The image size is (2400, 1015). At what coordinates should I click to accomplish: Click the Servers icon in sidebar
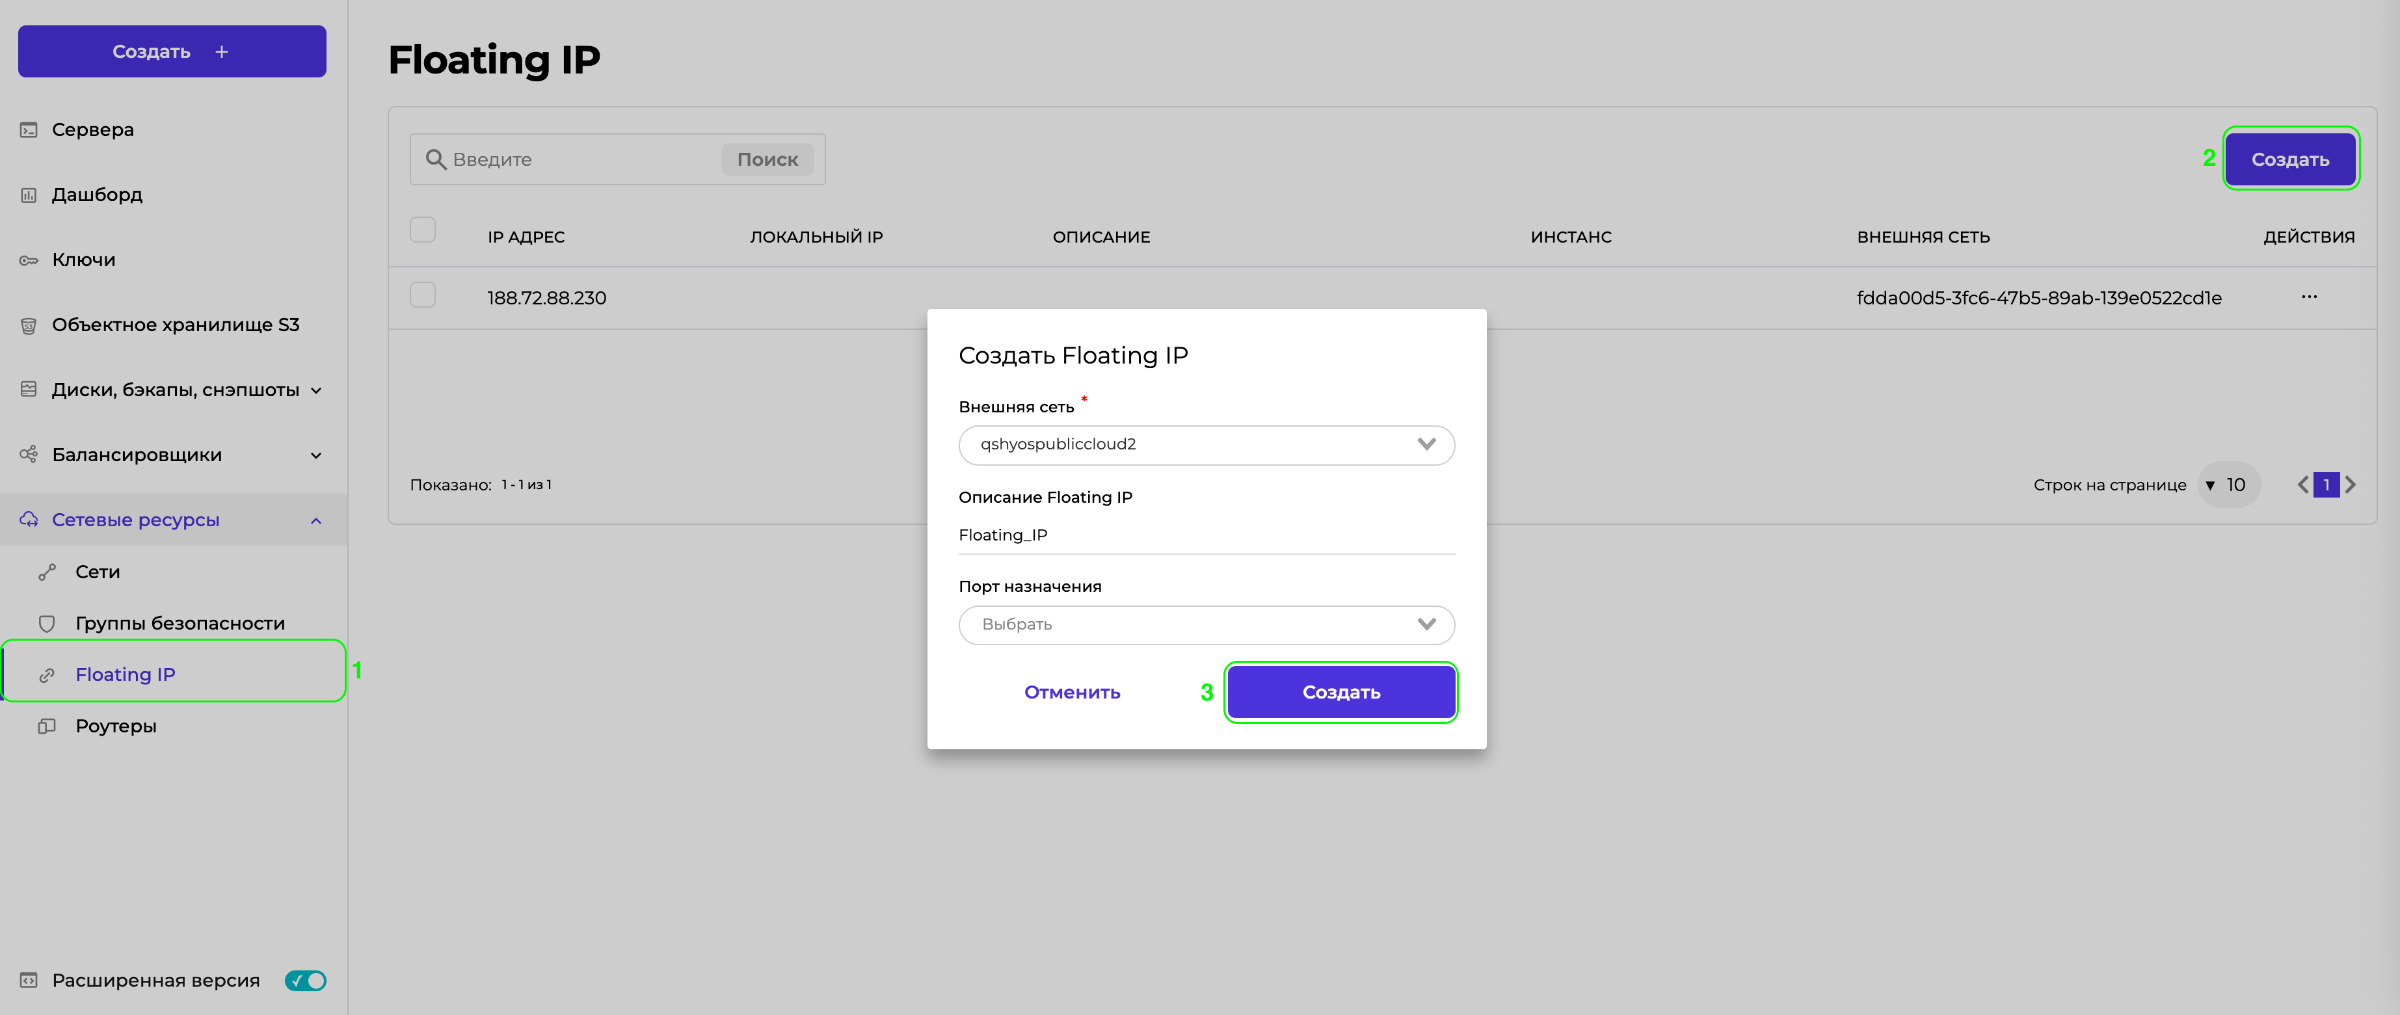29,130
